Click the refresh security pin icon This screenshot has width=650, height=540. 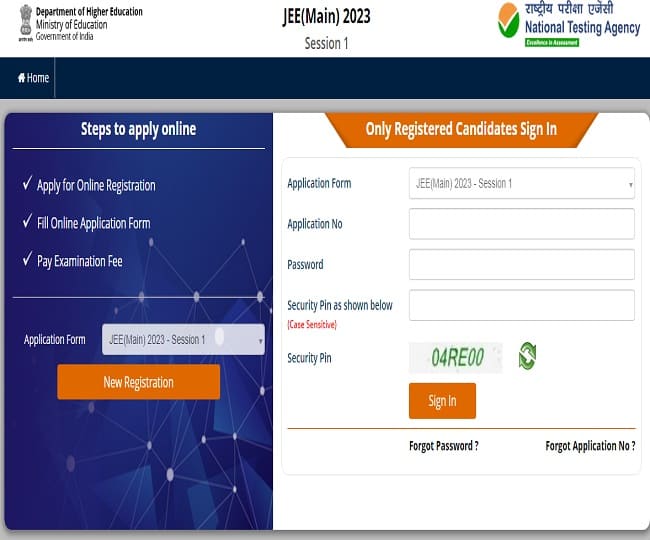pos(527,356)
